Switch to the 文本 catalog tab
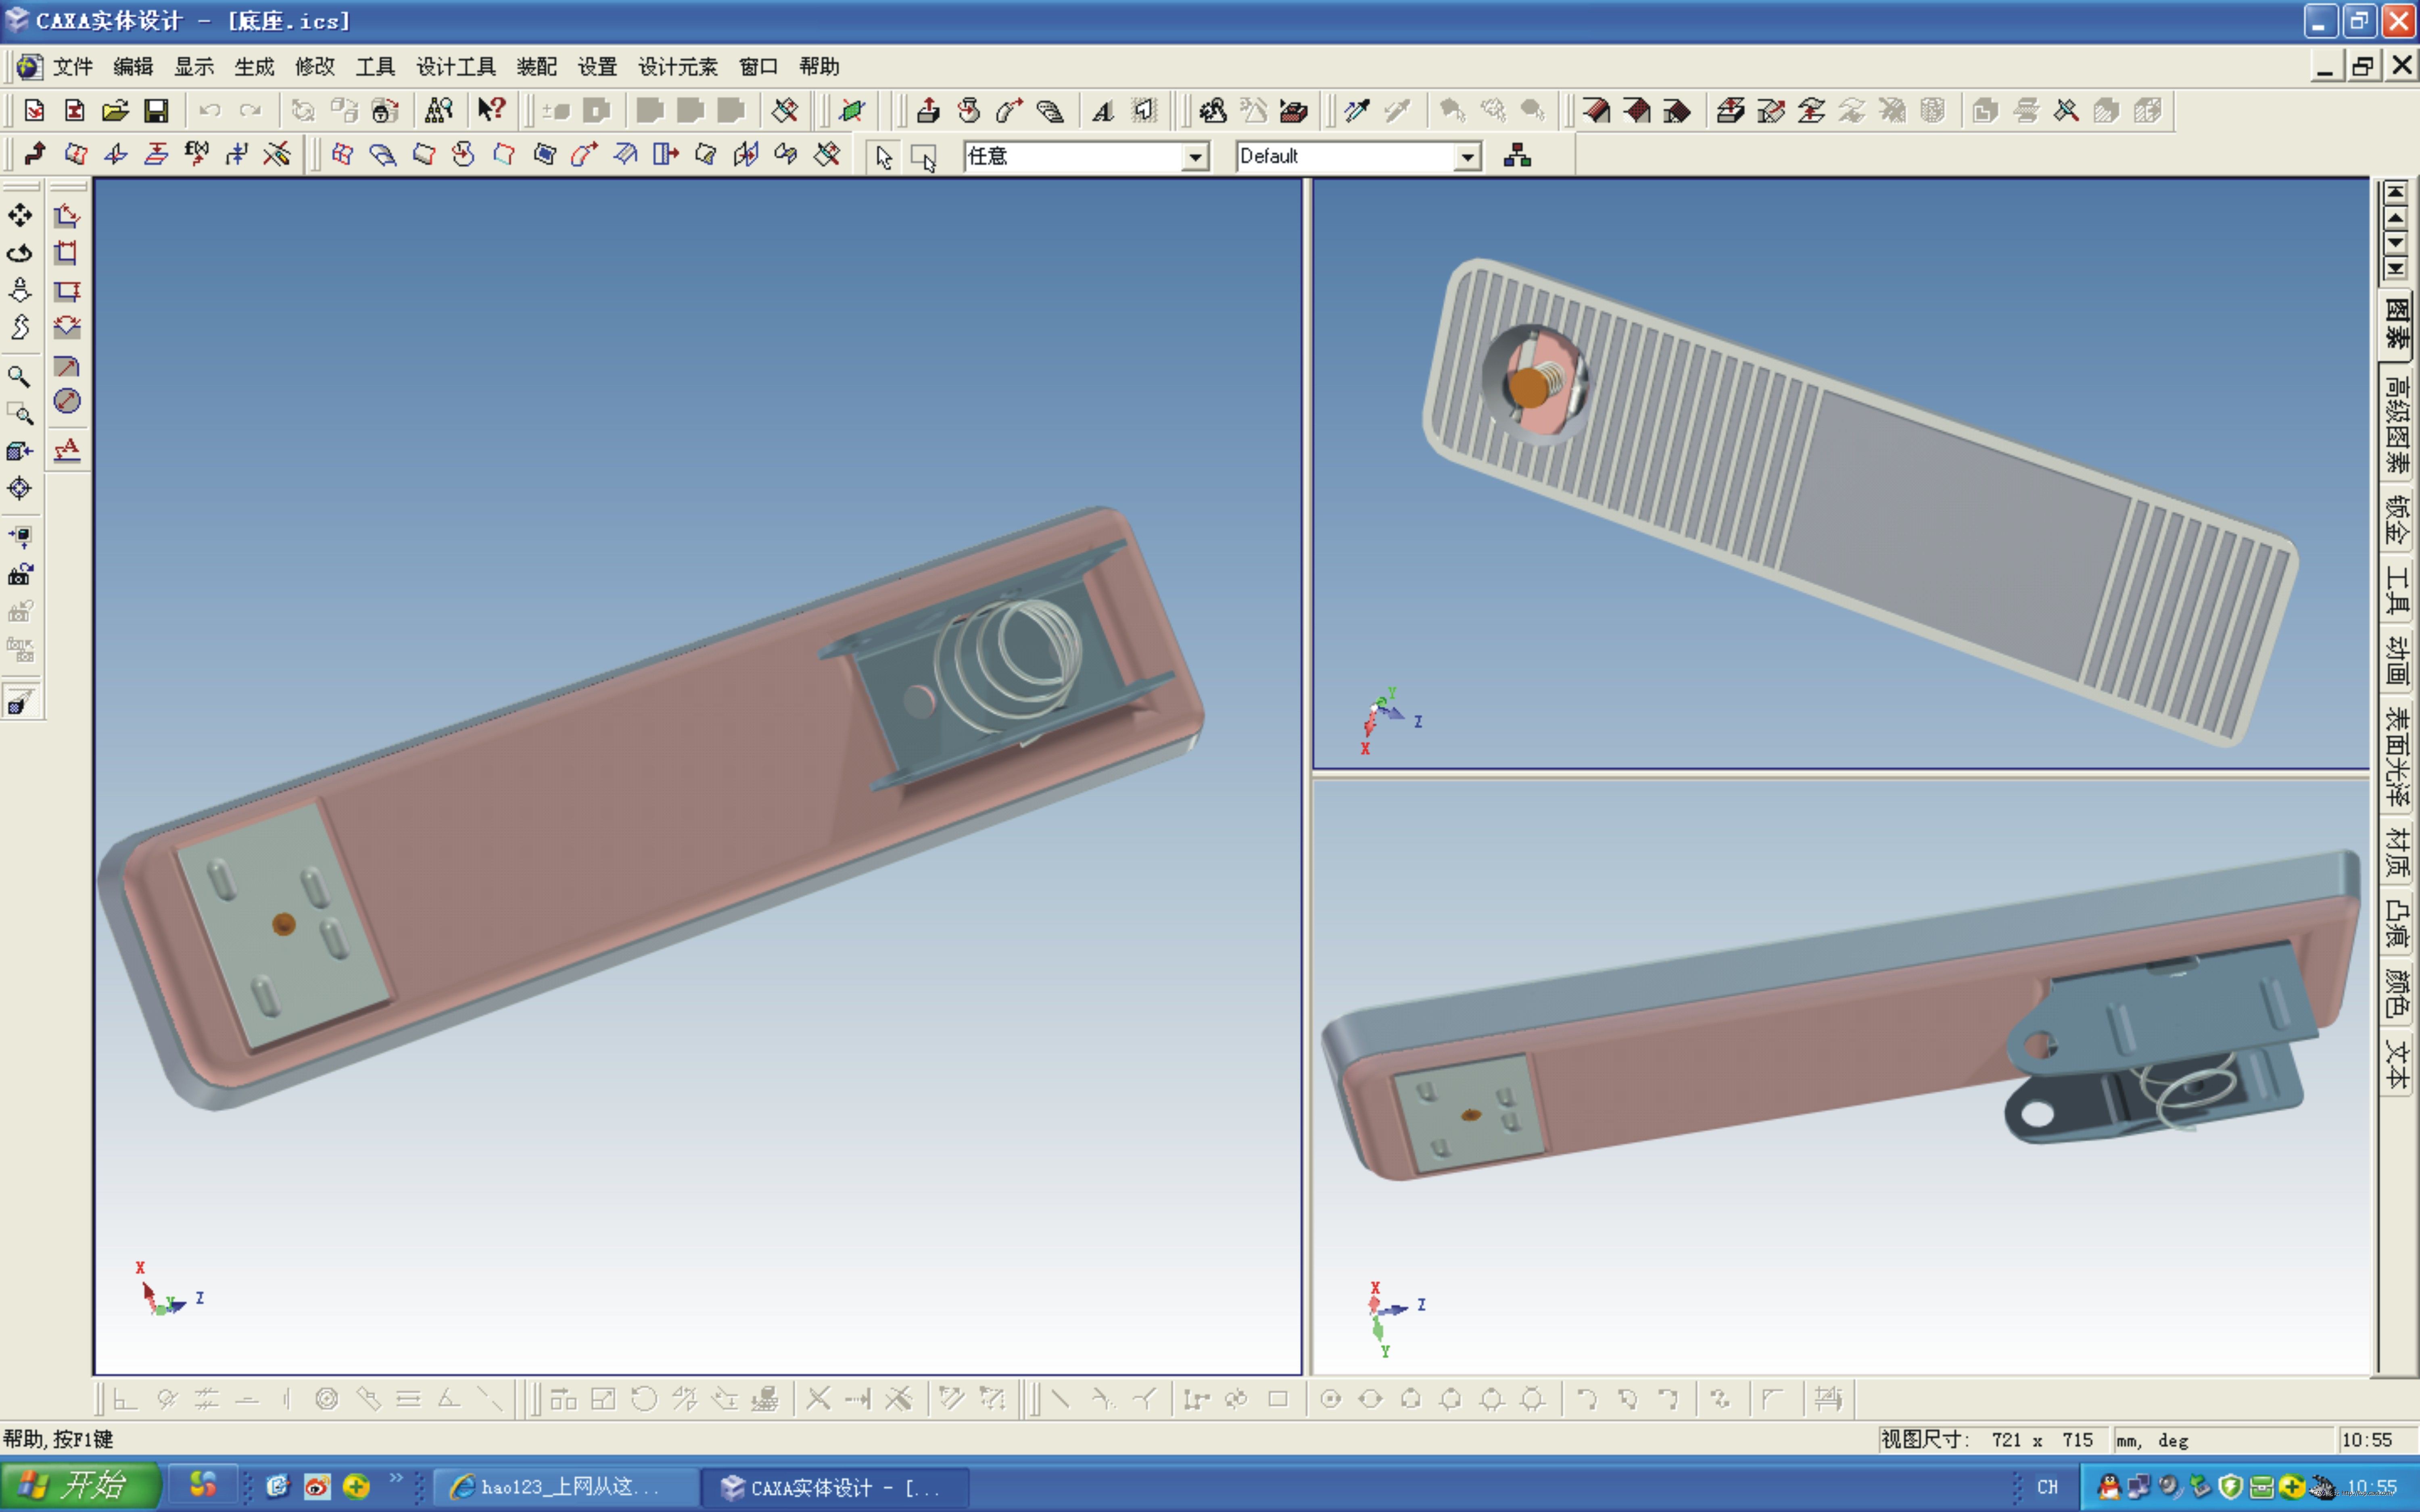The height and width of the screenshot is (1512, 2420). 2396,1063
